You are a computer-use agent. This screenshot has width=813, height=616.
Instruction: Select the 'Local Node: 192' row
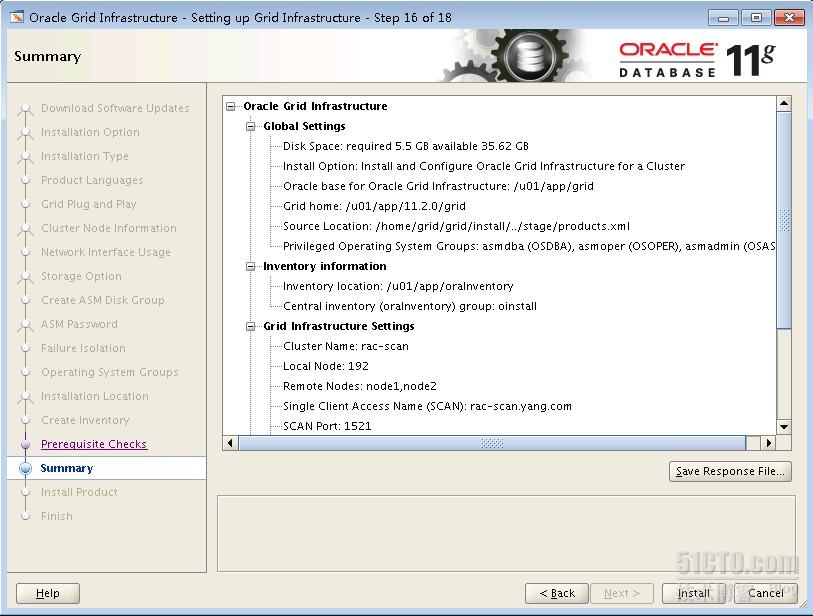(326, 366)
